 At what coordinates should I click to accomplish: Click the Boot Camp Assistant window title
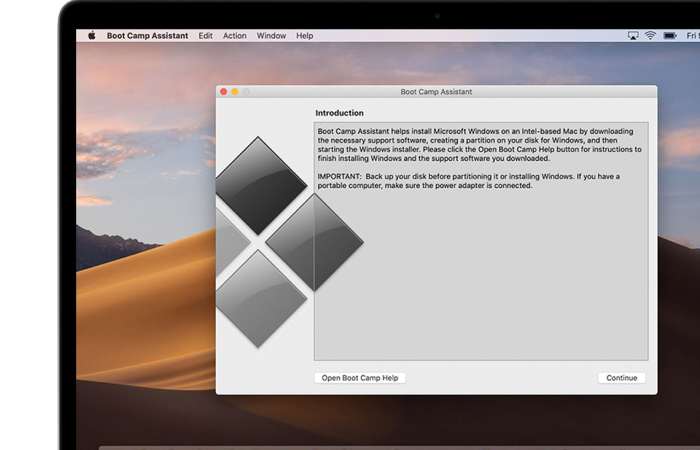click(x=436, y=92)
